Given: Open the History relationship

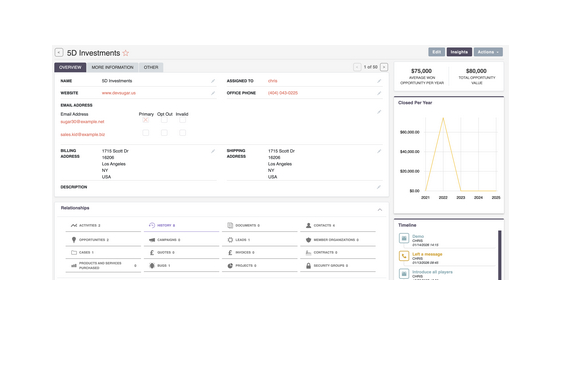Looking at the screenshot, I should 181,225.
